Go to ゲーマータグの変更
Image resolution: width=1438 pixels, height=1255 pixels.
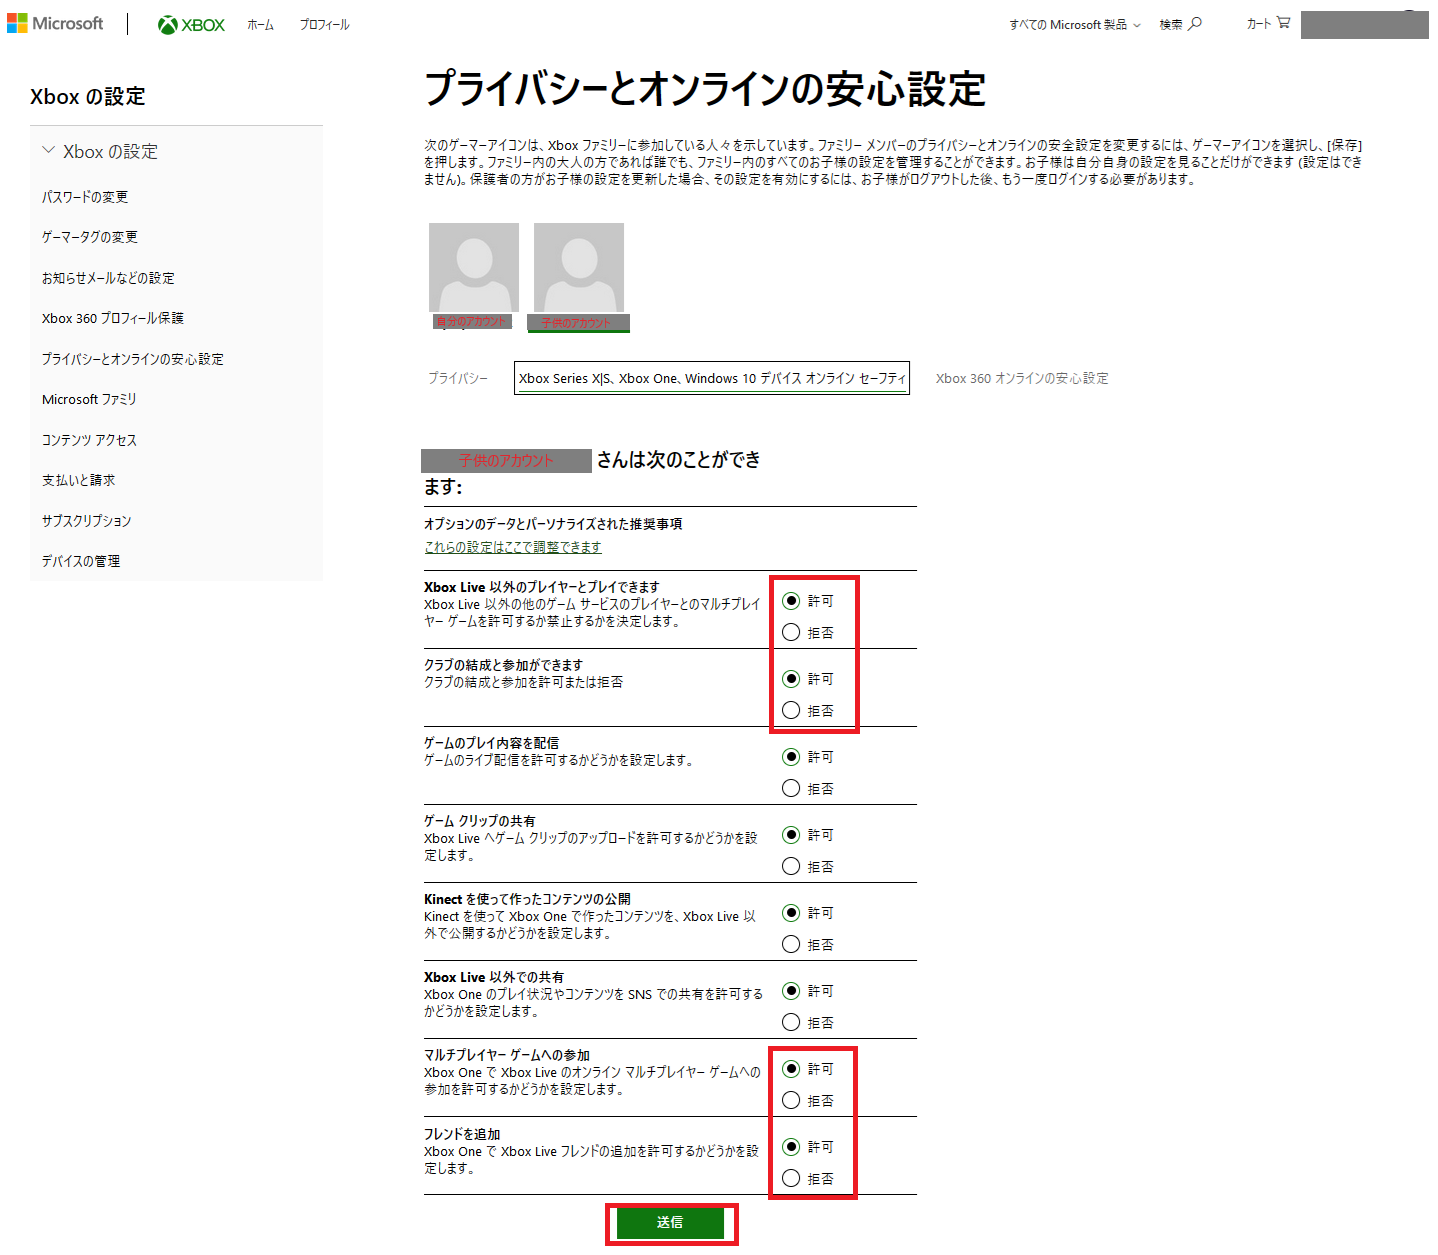click(90, 237)
